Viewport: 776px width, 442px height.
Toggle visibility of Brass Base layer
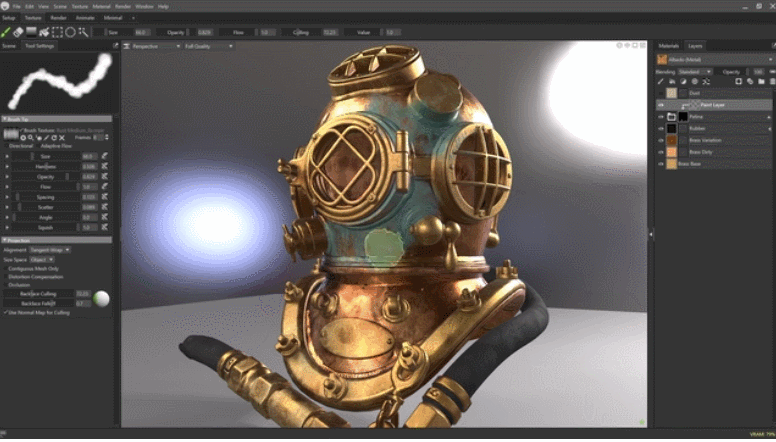660,163
